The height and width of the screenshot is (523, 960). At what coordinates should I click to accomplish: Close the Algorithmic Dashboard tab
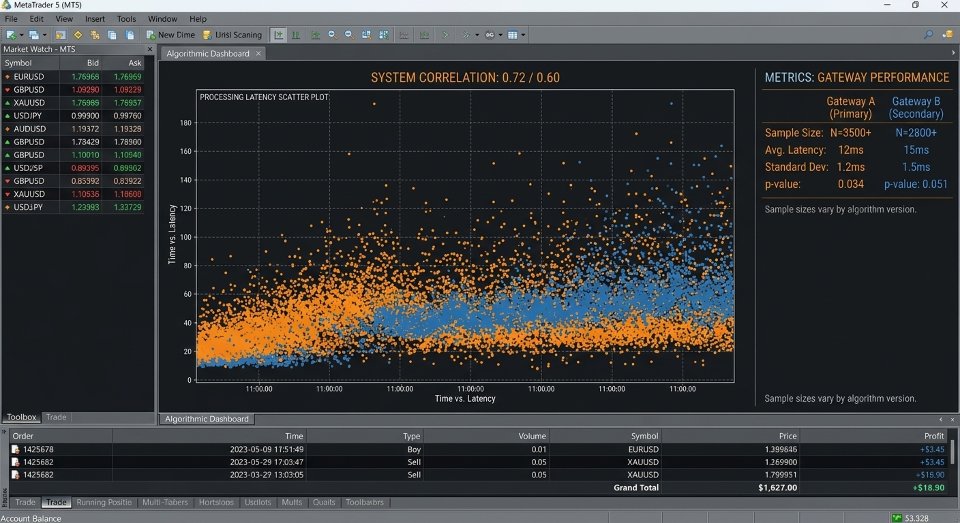point(258,53)
